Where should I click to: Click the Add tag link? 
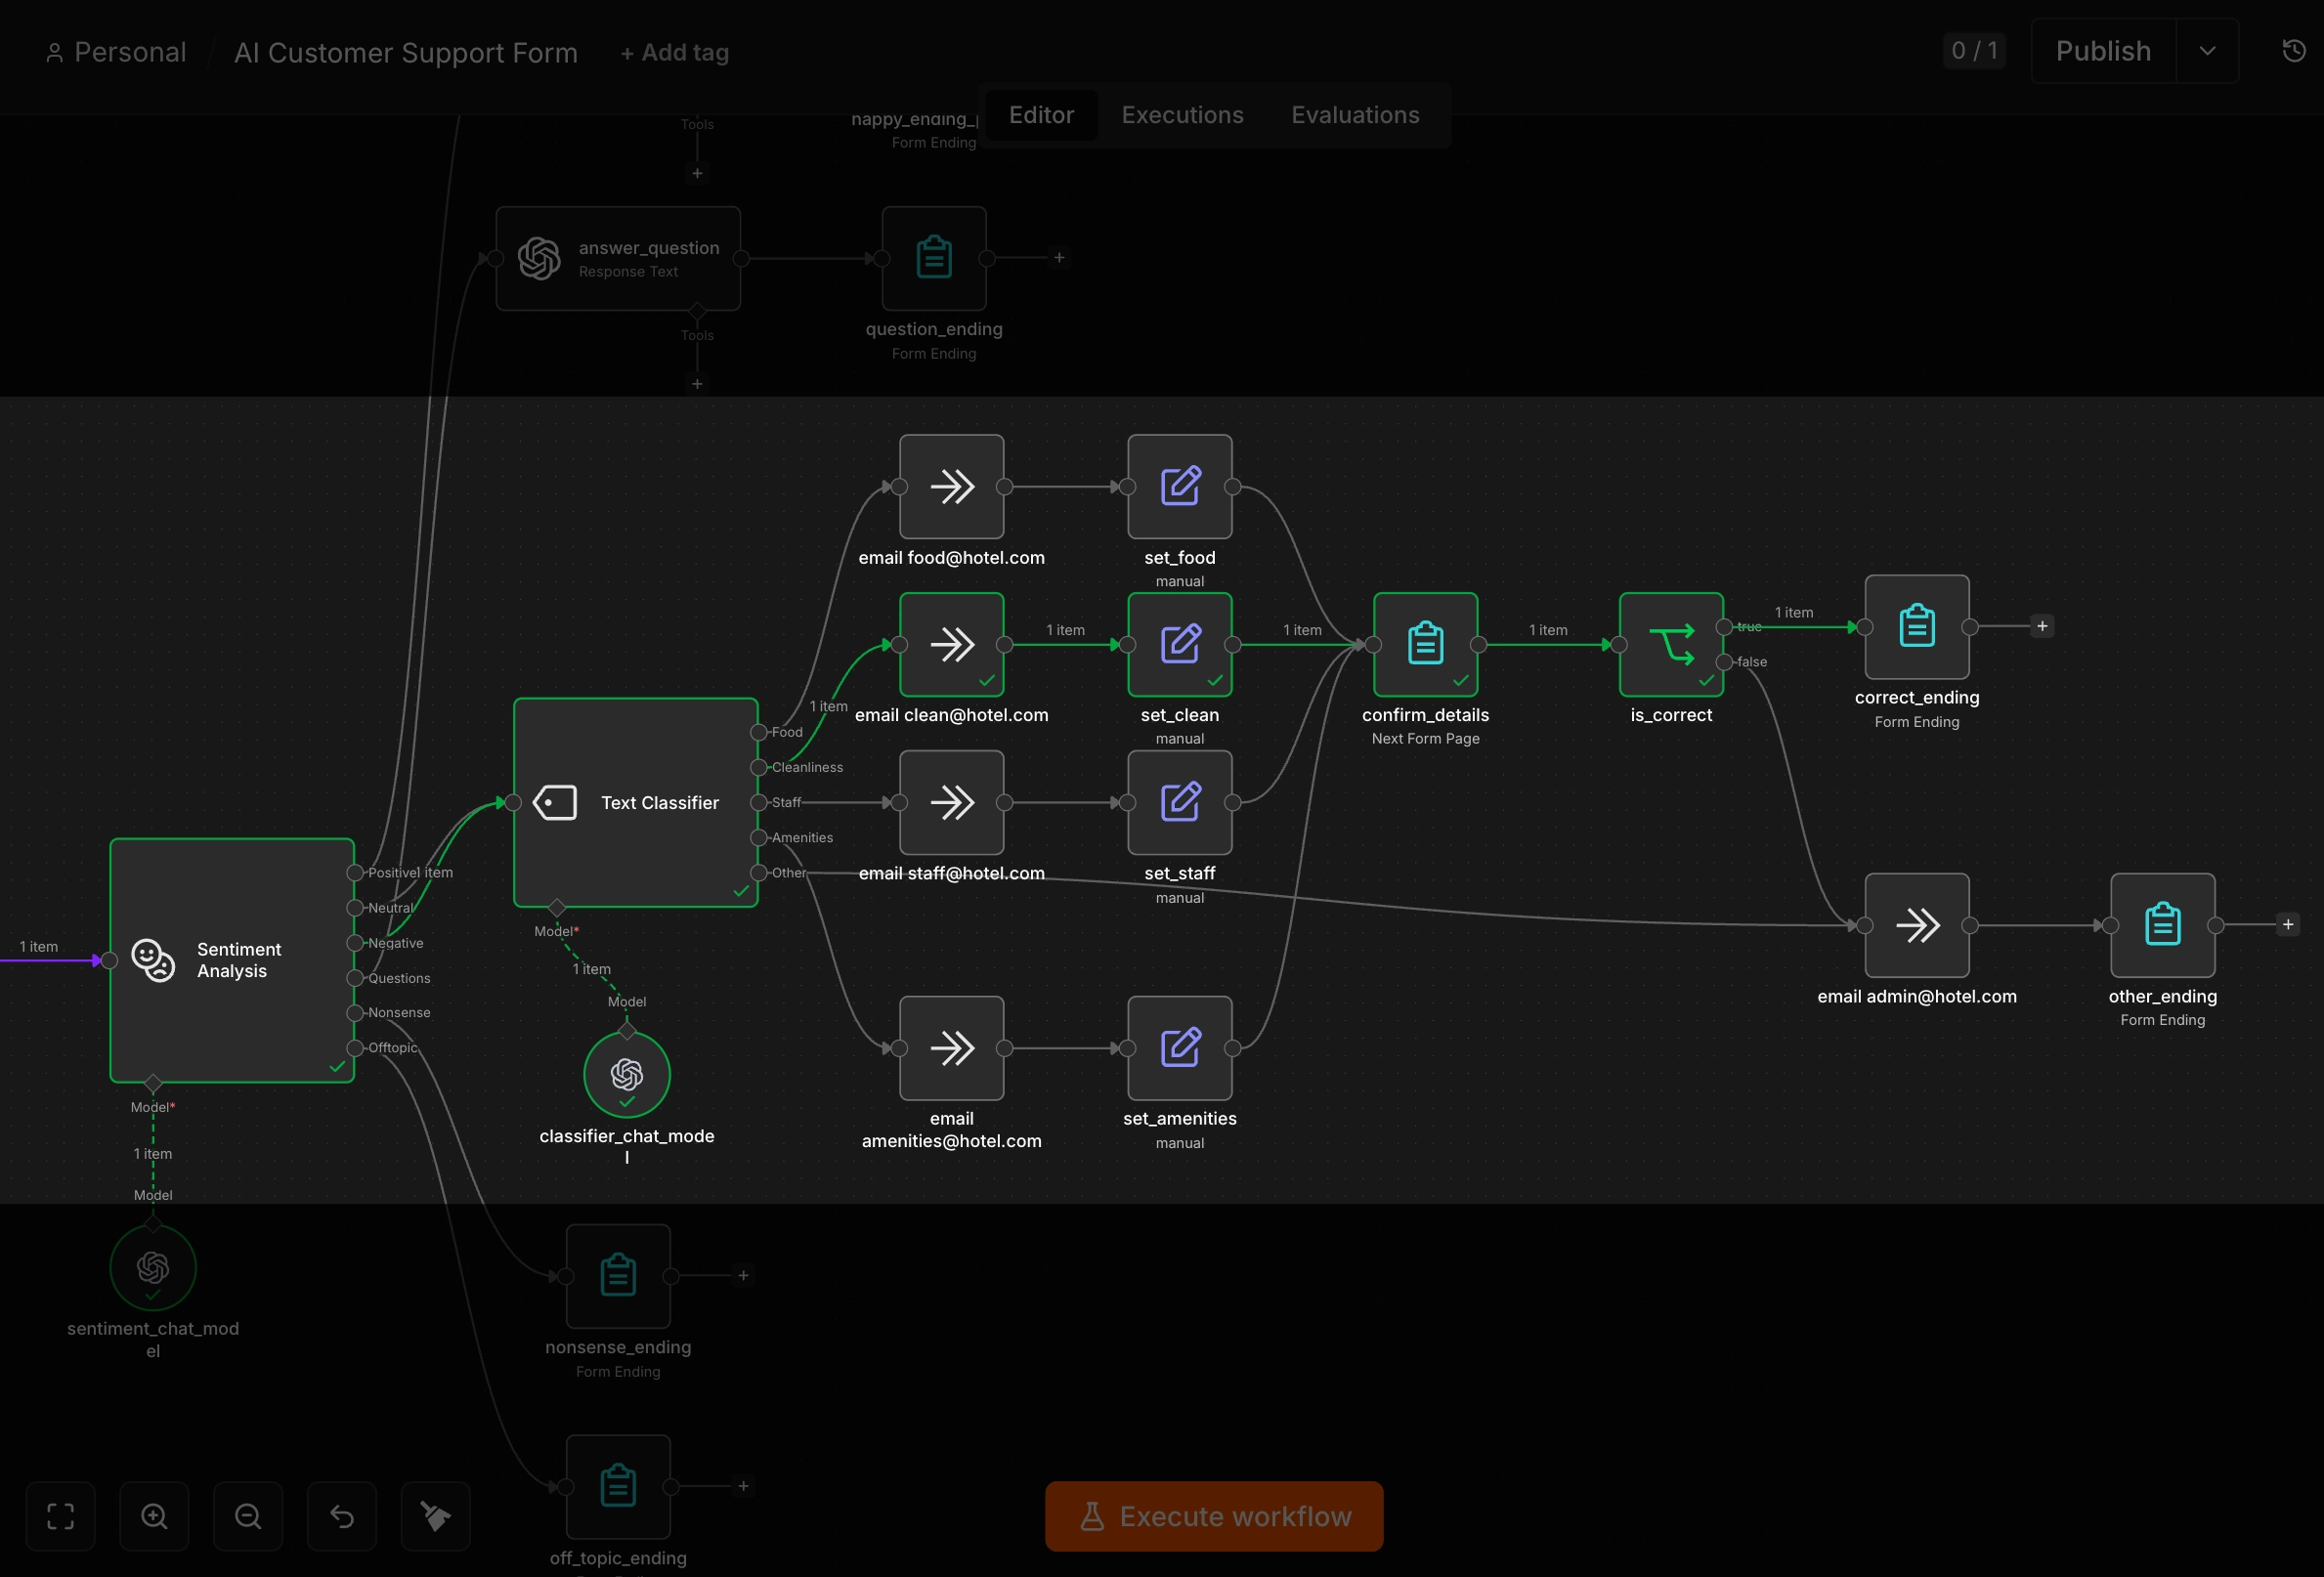[x=675, y=52]
